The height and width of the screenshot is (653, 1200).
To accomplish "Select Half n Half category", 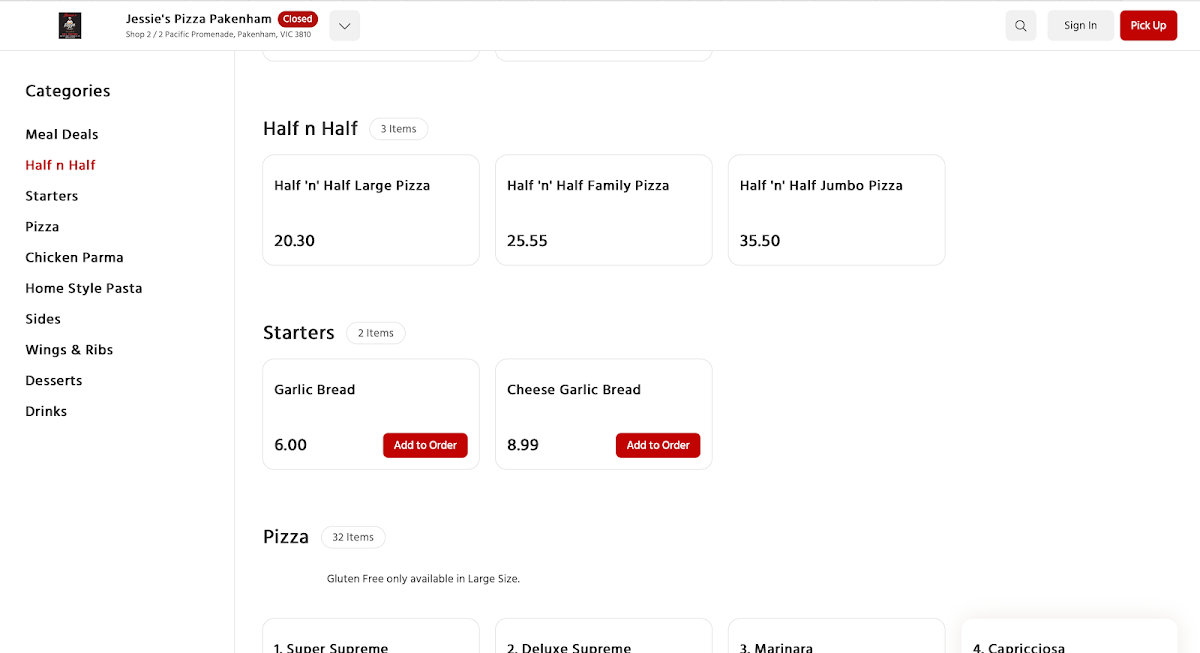I will tap(61, 165).
